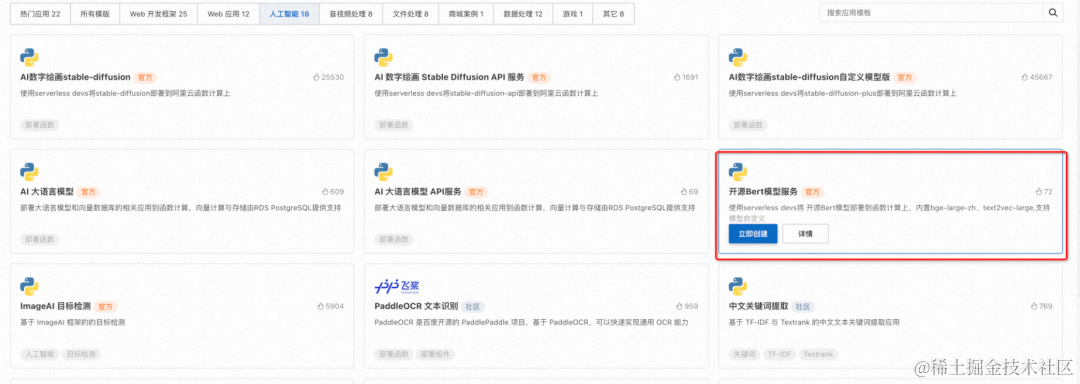
Task: Open AI 数字绘画 Stable Diffusion API 服务 title
Action: coord(450,77)
